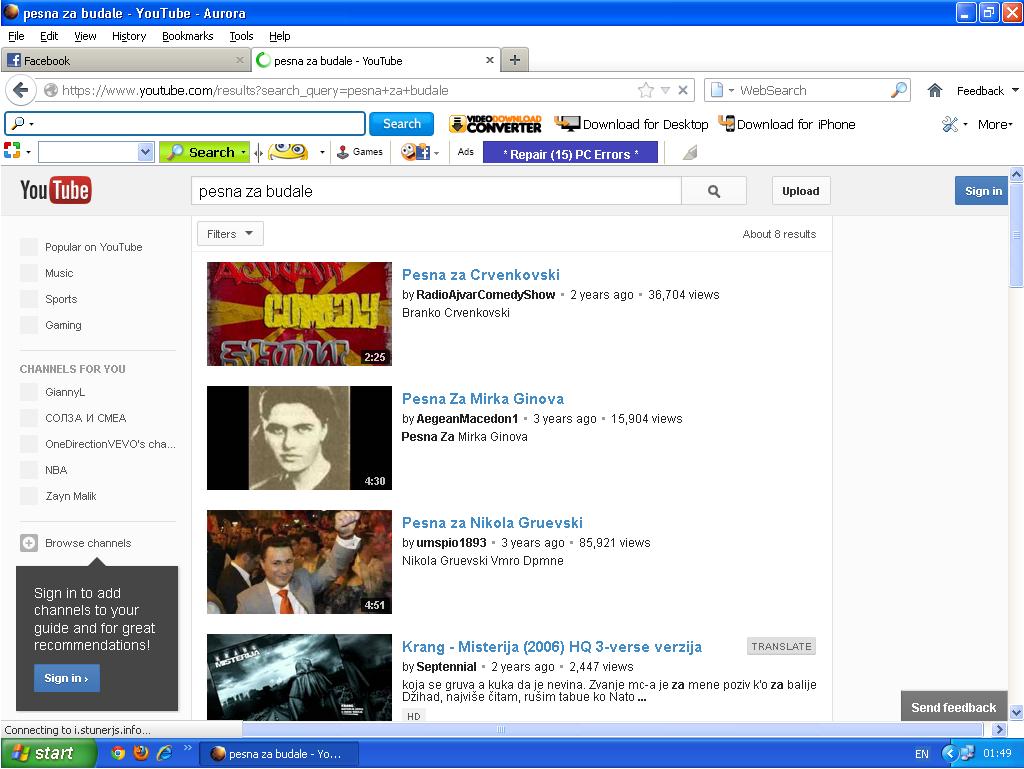Click the highlighter icon beside Repair PC Errors
Image resolution: width=1024 pixels, height=769 pixels.
tap(690, 153)
